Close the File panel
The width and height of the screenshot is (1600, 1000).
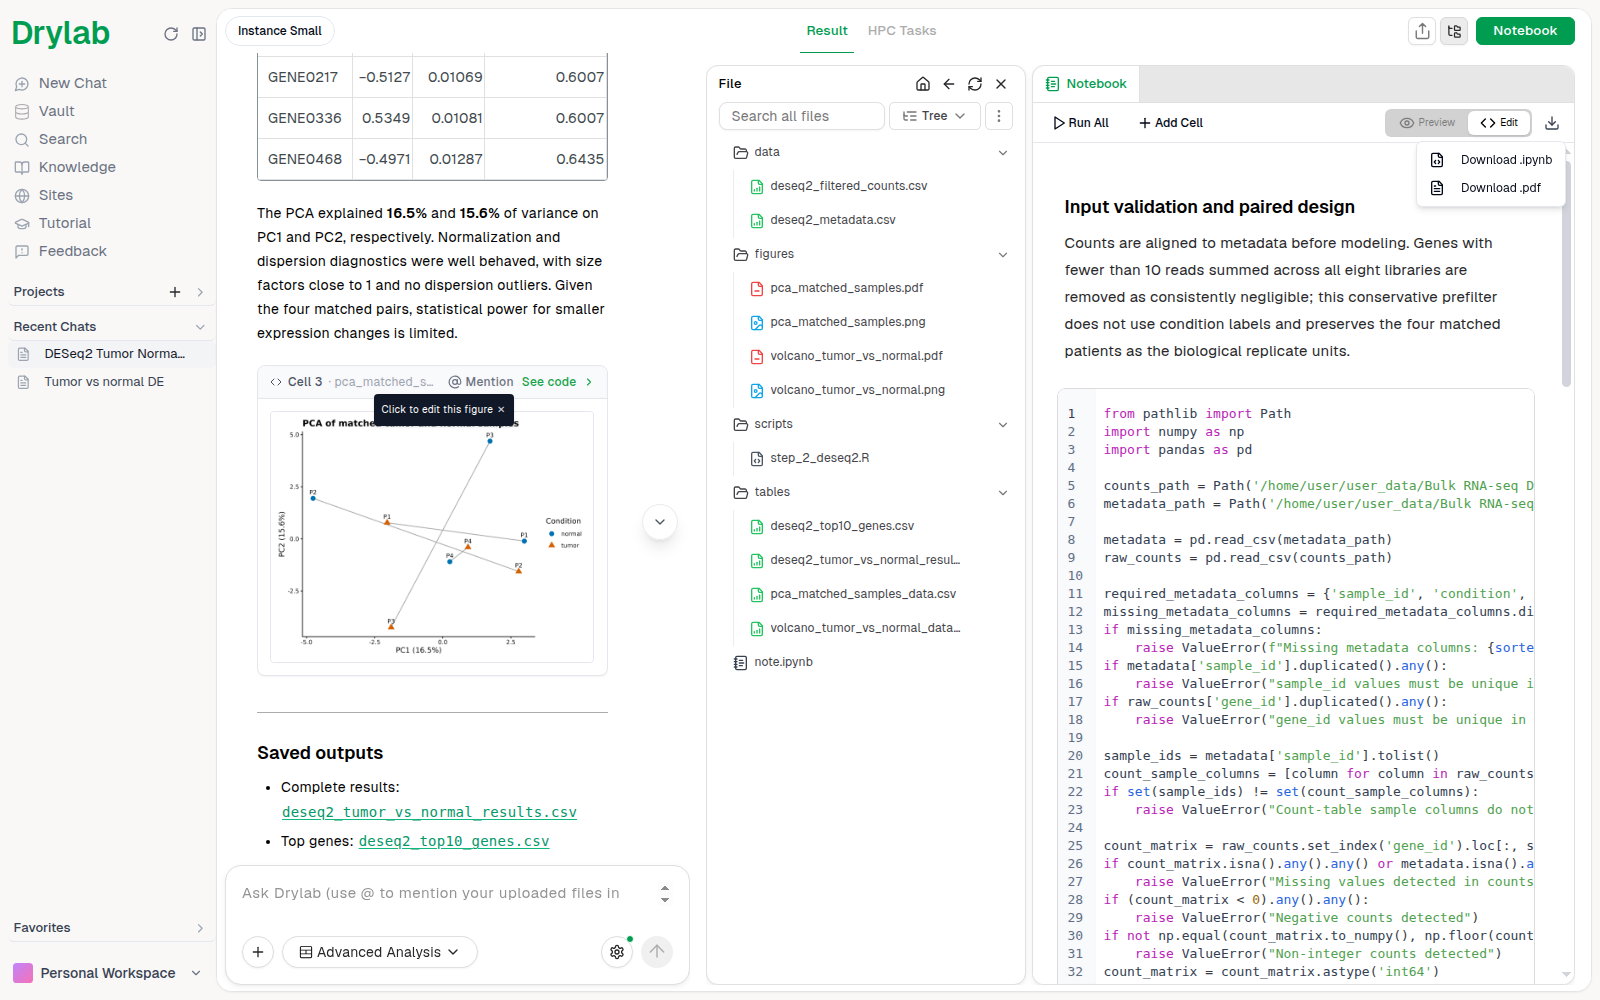pyautogui.click(x=1001, y=84)
